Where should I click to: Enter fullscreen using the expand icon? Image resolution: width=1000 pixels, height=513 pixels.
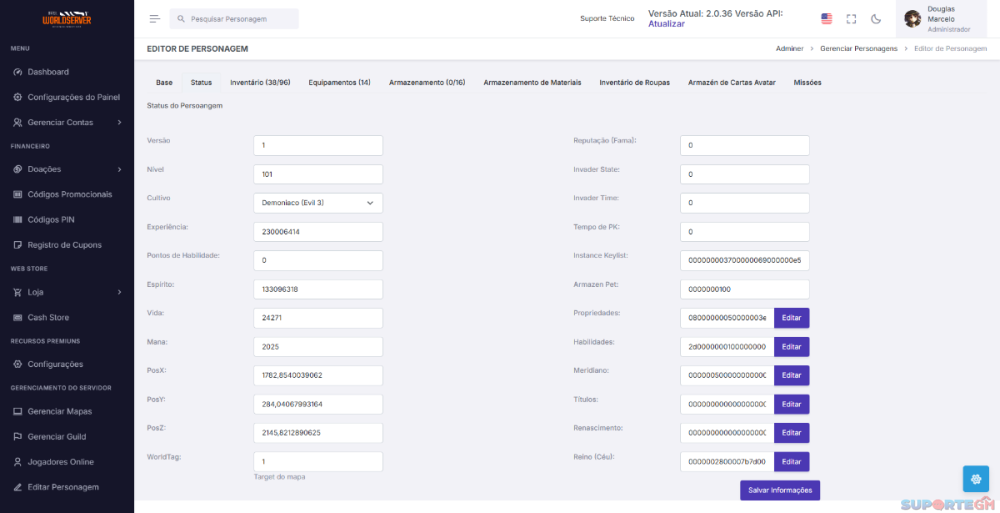click(851, 19)
